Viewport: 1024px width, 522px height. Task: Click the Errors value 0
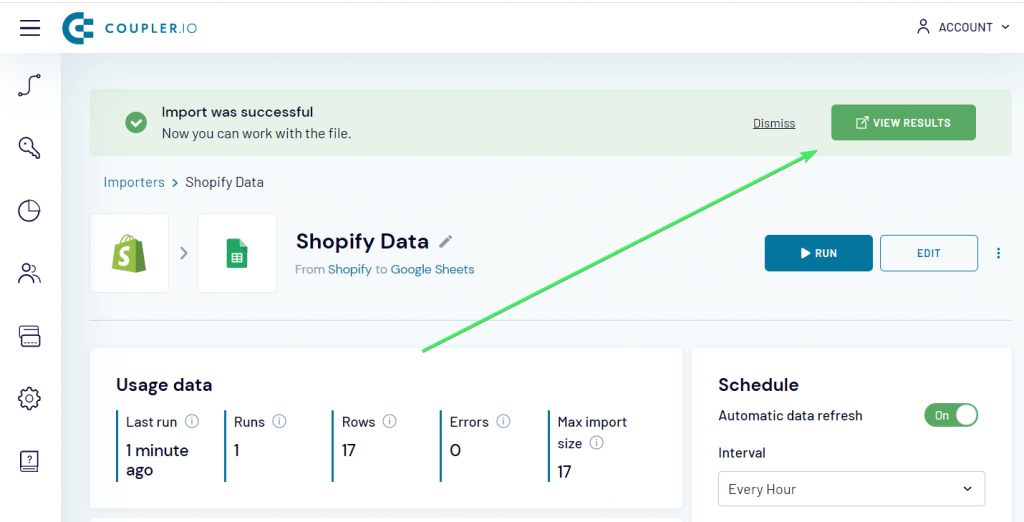tap(455, 450)
